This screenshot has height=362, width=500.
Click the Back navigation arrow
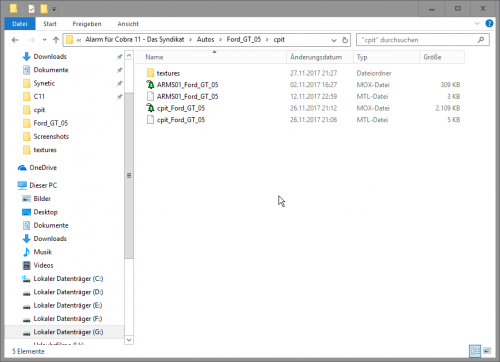point(15,40)
